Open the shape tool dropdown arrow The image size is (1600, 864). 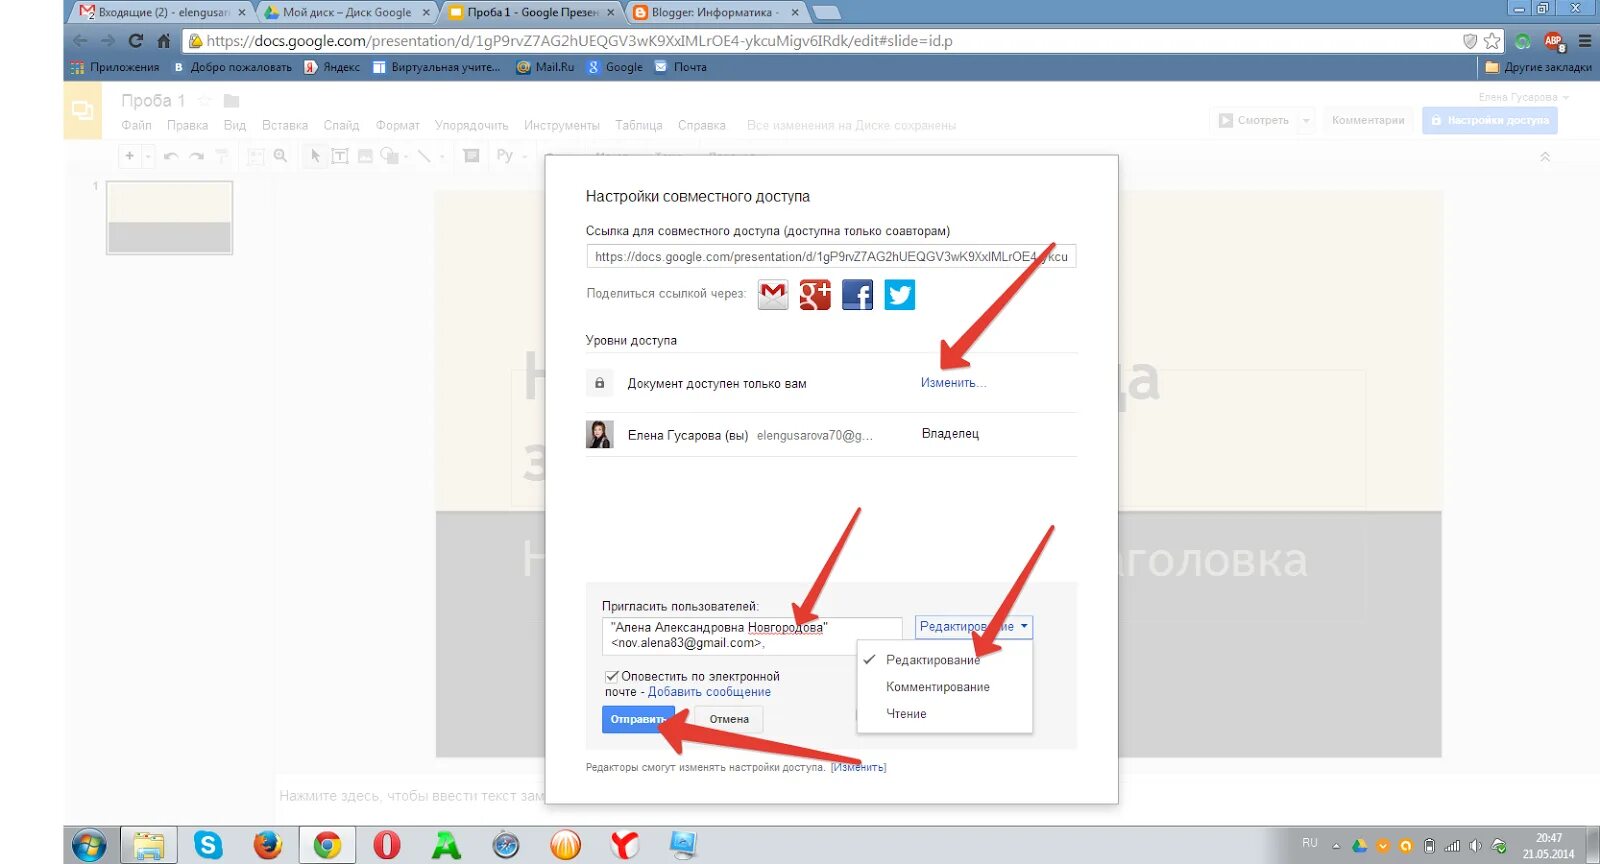coord(406,157)
